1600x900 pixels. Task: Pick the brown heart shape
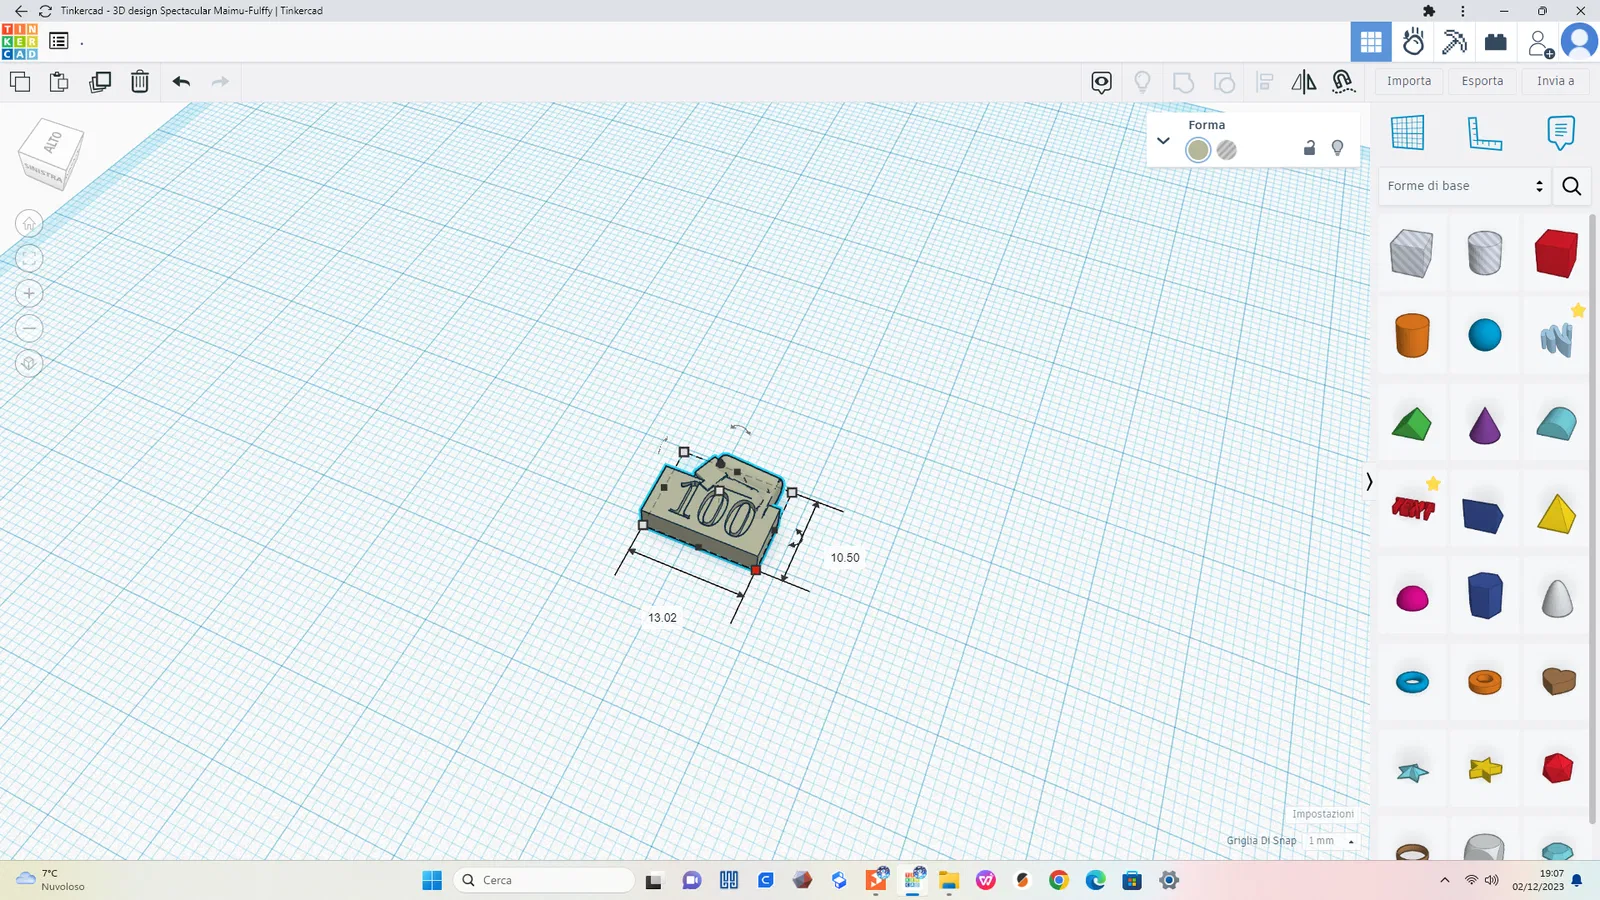[x=1558, y=681]
